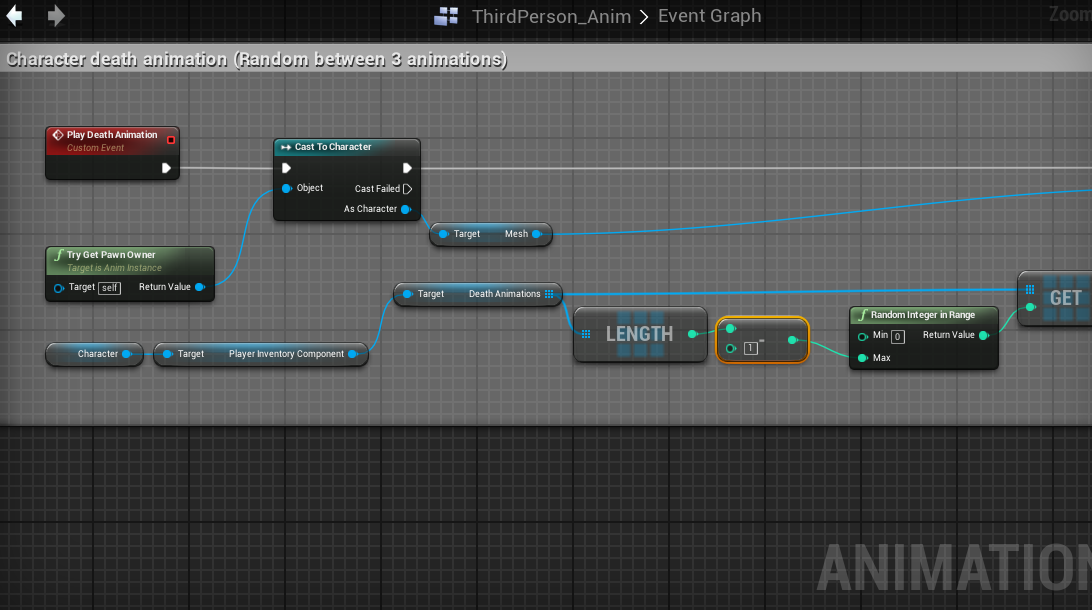This screenshot has width=1092, height=610.
Task: Click the Mesh output pin
Action: pos(537,234)
